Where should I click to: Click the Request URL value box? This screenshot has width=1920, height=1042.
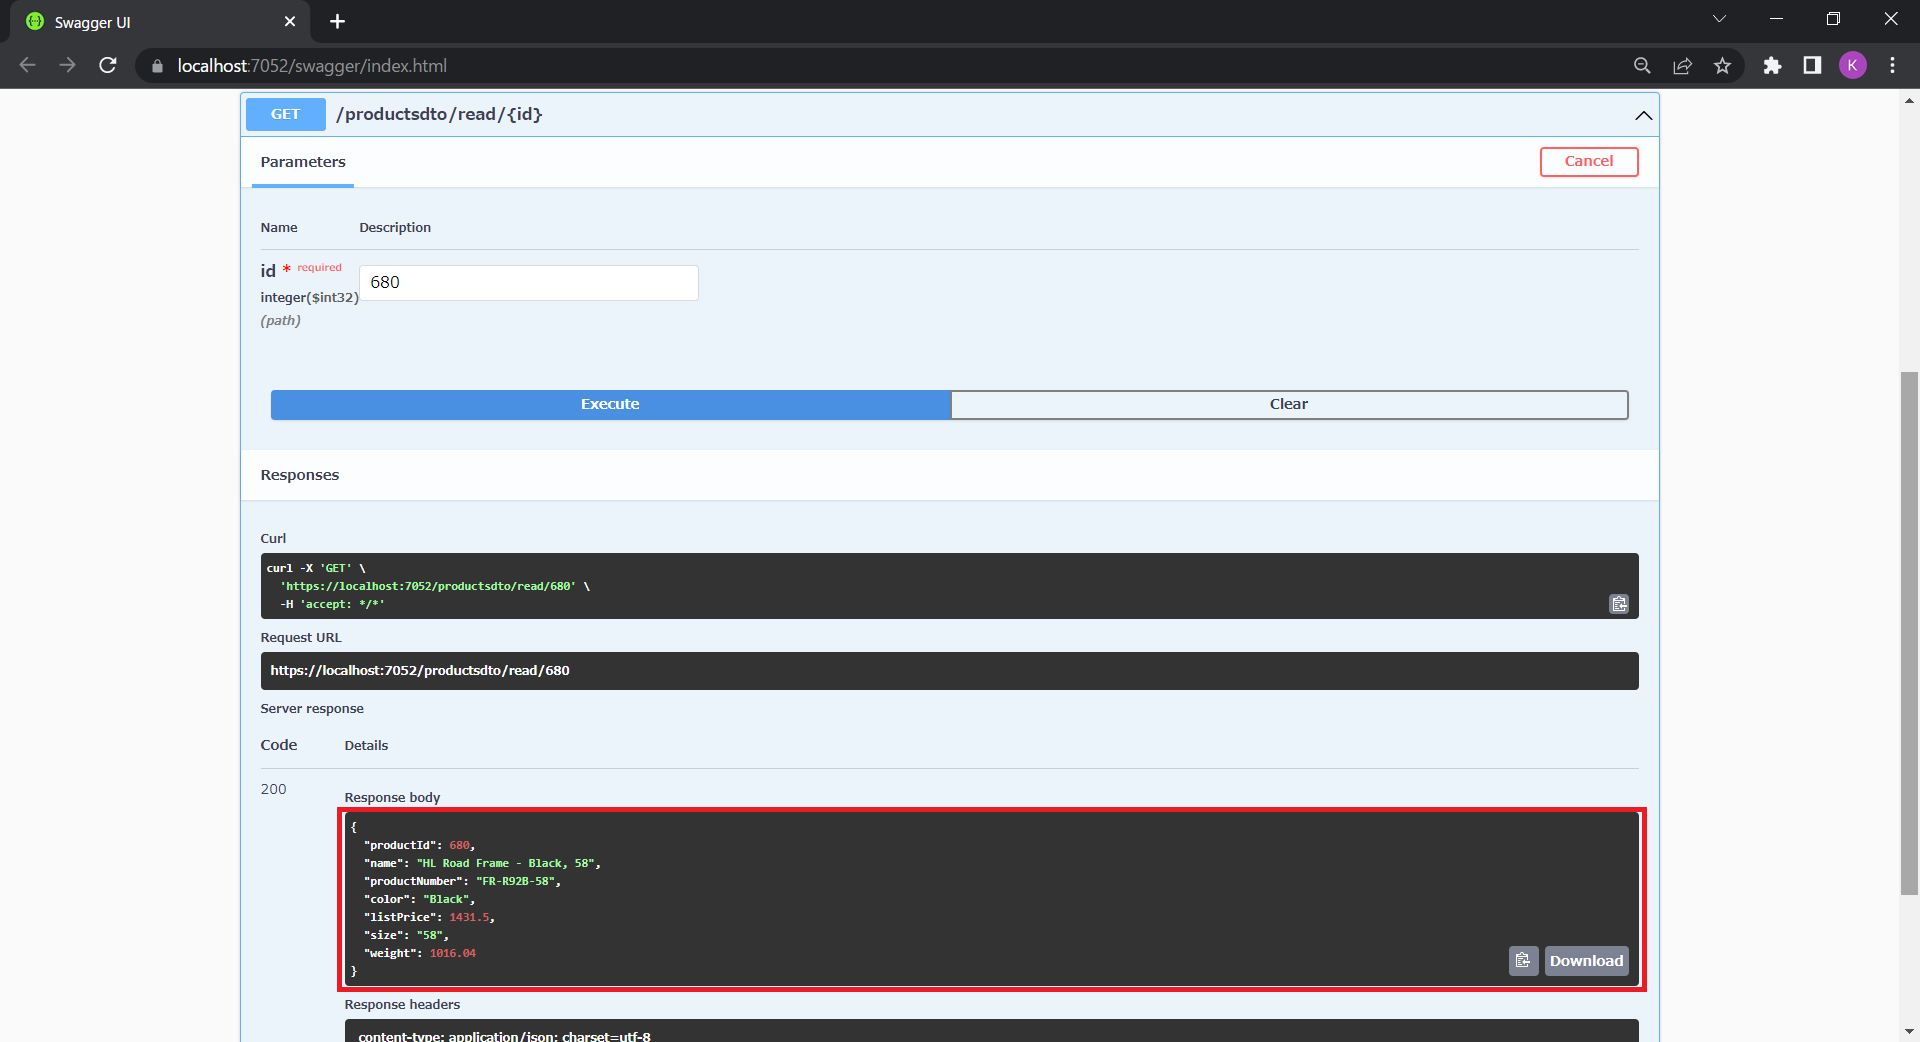tap(949, 671)
